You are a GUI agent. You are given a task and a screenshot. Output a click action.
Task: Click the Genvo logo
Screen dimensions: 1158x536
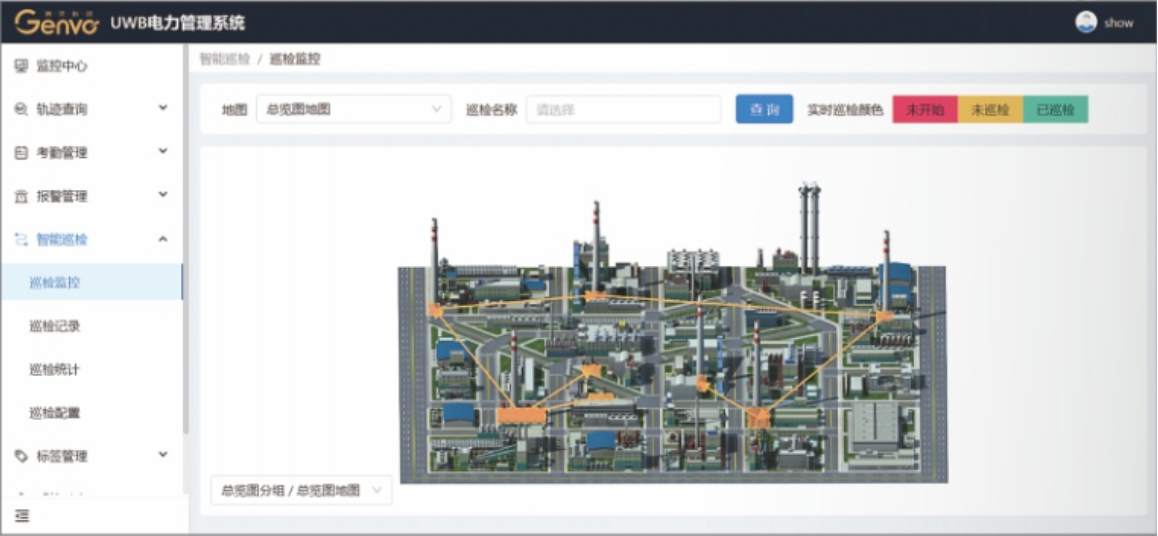click(56, 22)
